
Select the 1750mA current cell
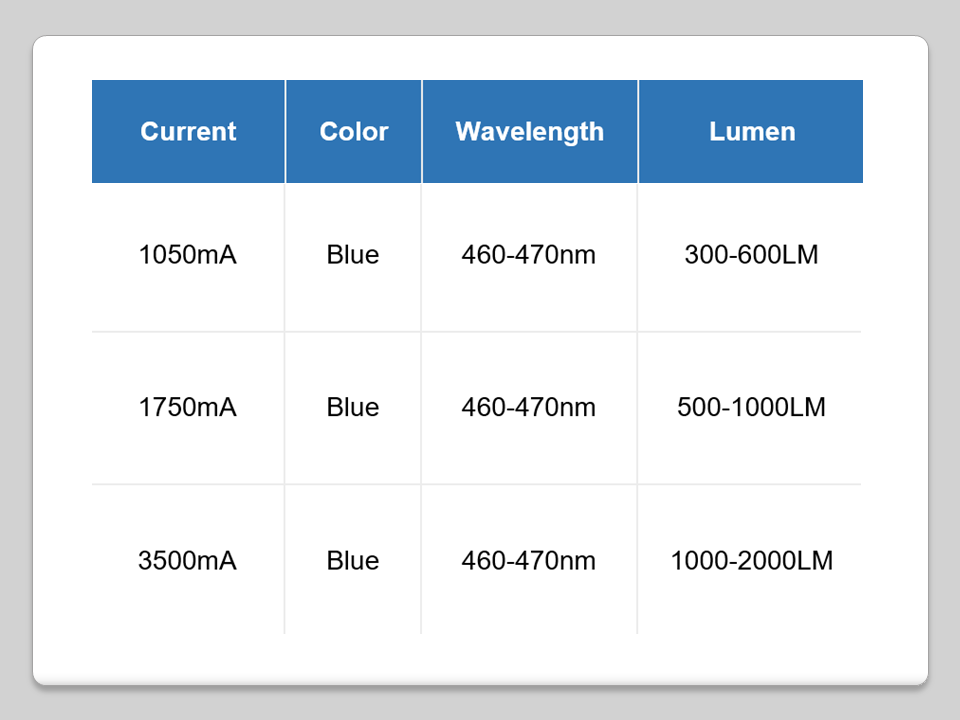[188, 407]
